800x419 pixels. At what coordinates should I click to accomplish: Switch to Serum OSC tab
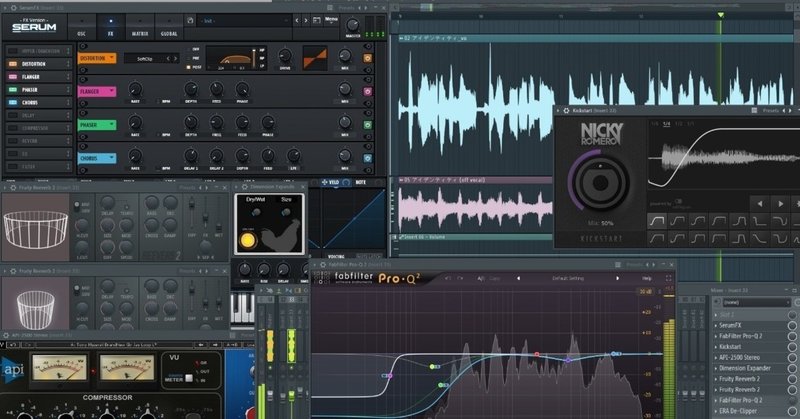pos(82,28)
